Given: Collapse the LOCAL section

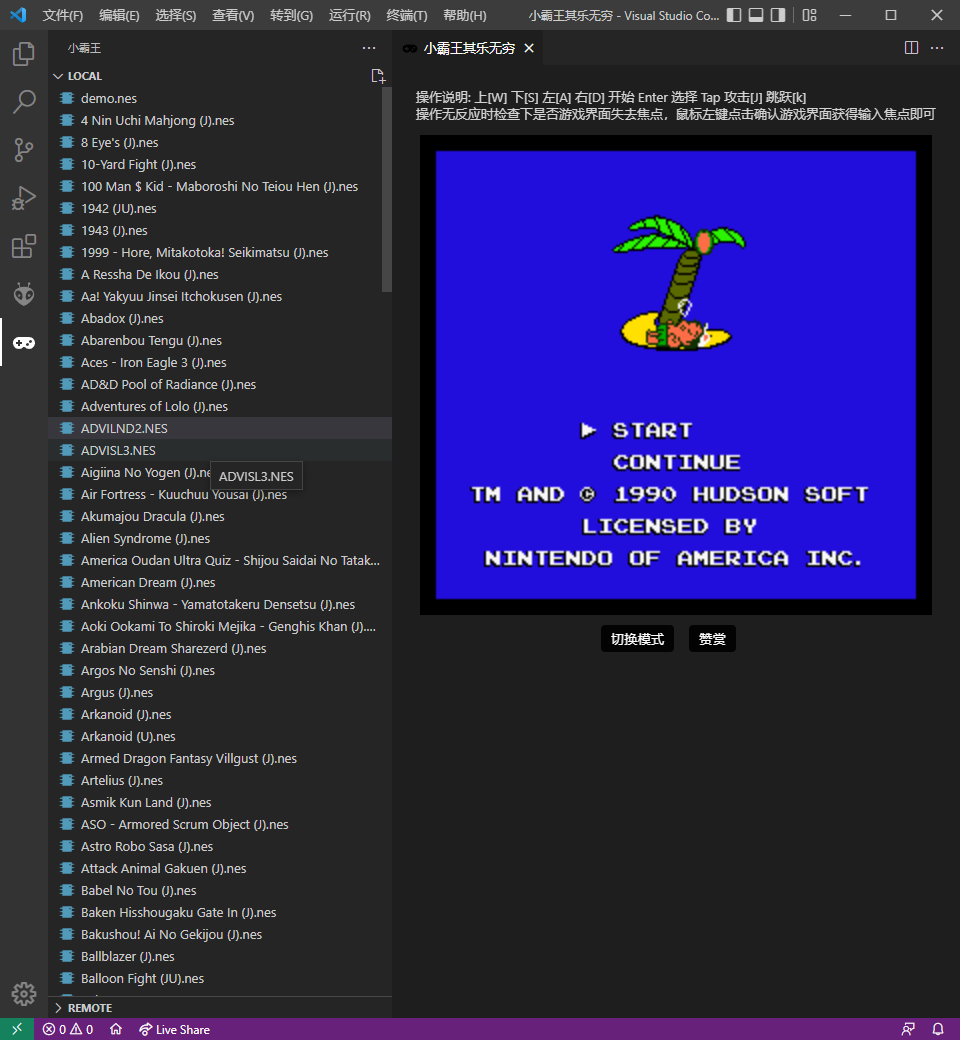Looking at the screenshot, I should tap(220, 76).
